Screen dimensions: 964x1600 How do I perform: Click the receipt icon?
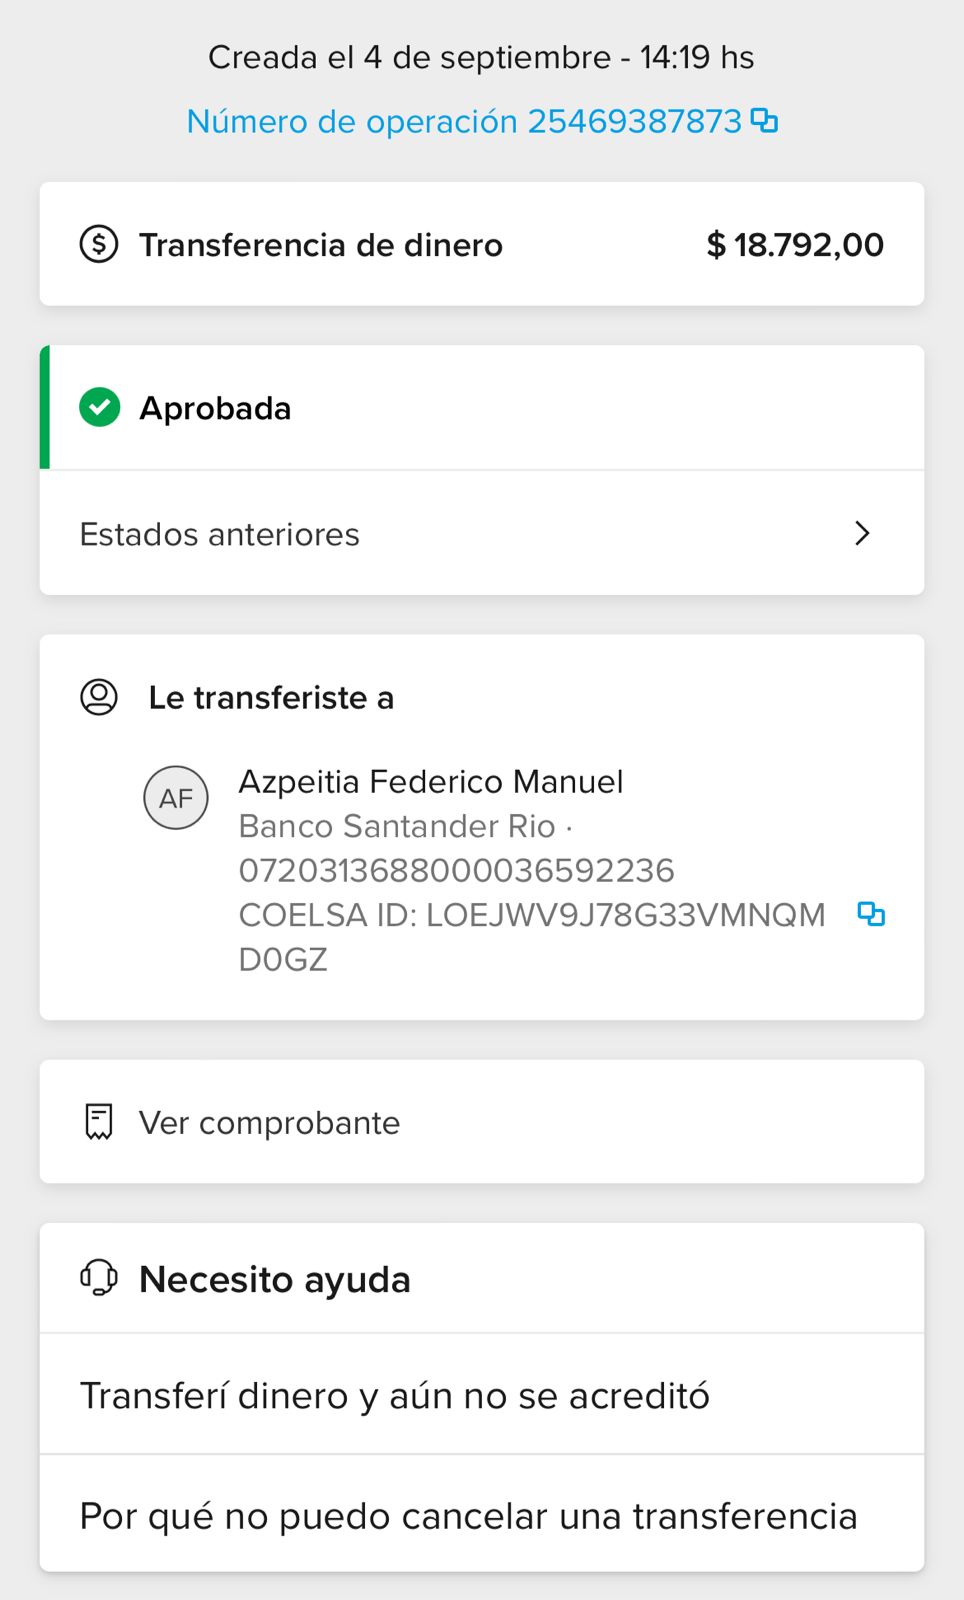(x=99, y=1122)
